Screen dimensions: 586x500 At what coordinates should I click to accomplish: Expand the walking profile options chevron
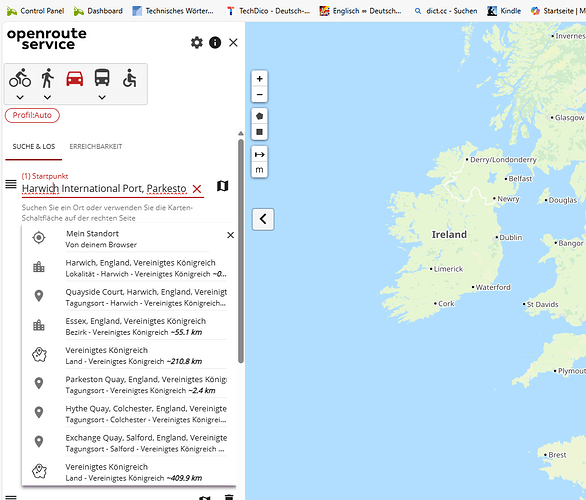pos(47,98)
